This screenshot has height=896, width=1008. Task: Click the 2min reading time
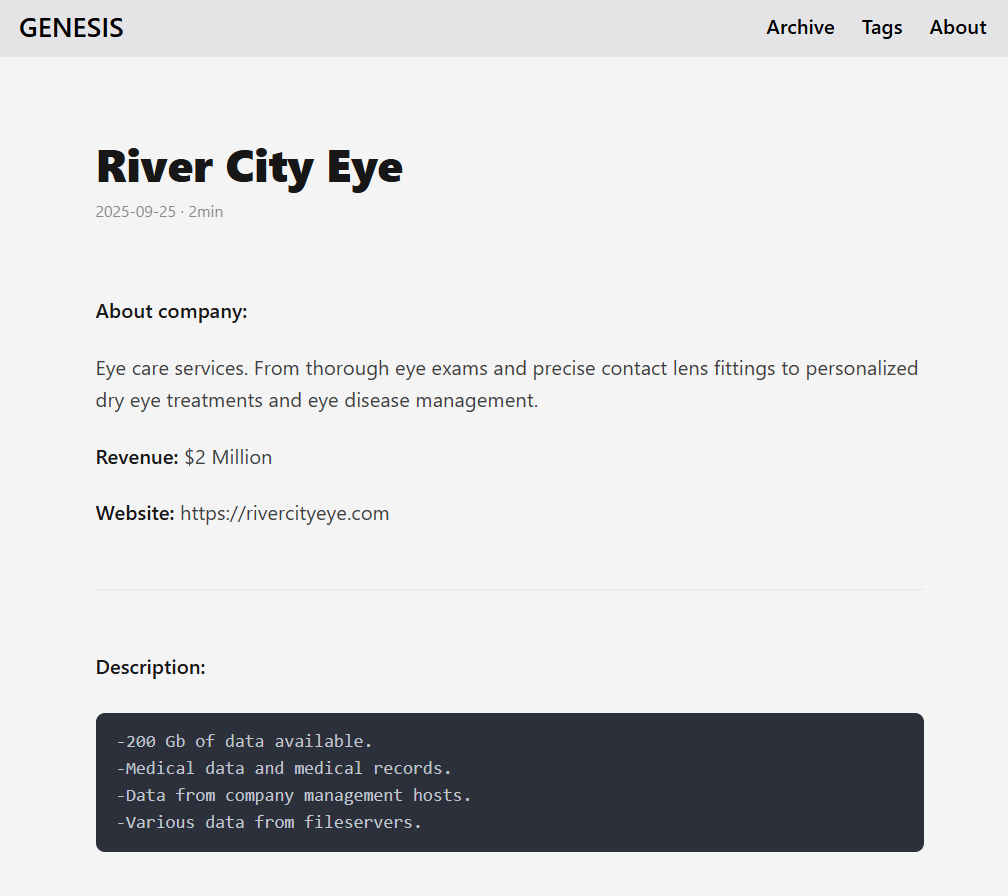tap(206, 211)
